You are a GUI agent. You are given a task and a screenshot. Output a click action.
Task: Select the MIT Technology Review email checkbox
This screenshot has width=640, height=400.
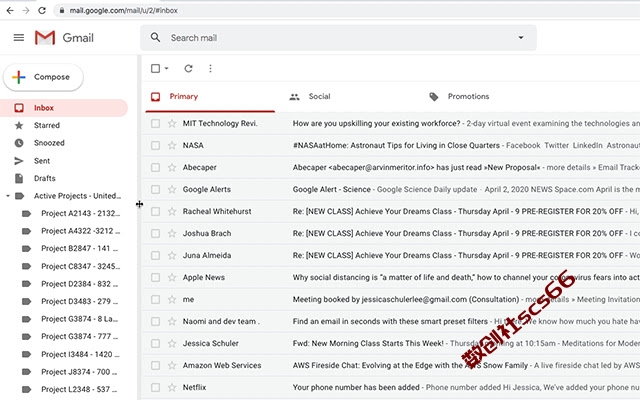pyautogui.click(x=156, y=123)
